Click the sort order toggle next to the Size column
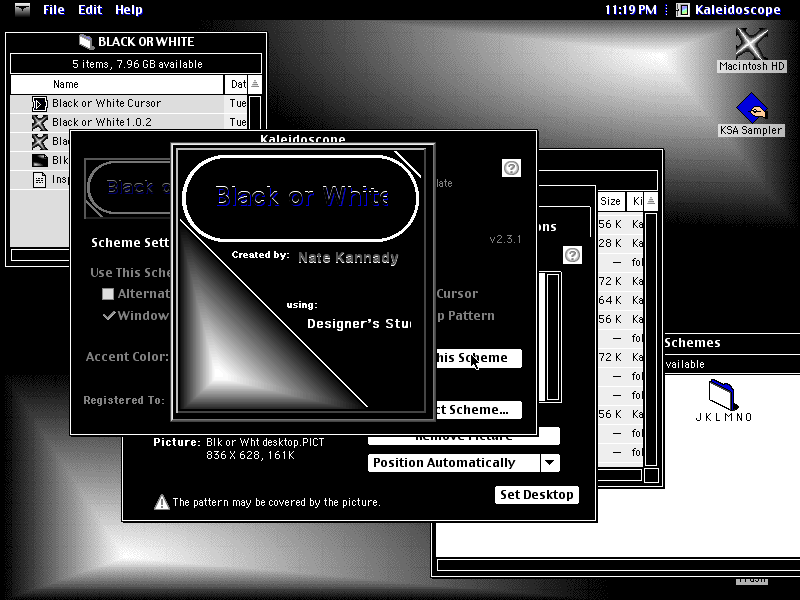800x600 pixels. [651, 201]
